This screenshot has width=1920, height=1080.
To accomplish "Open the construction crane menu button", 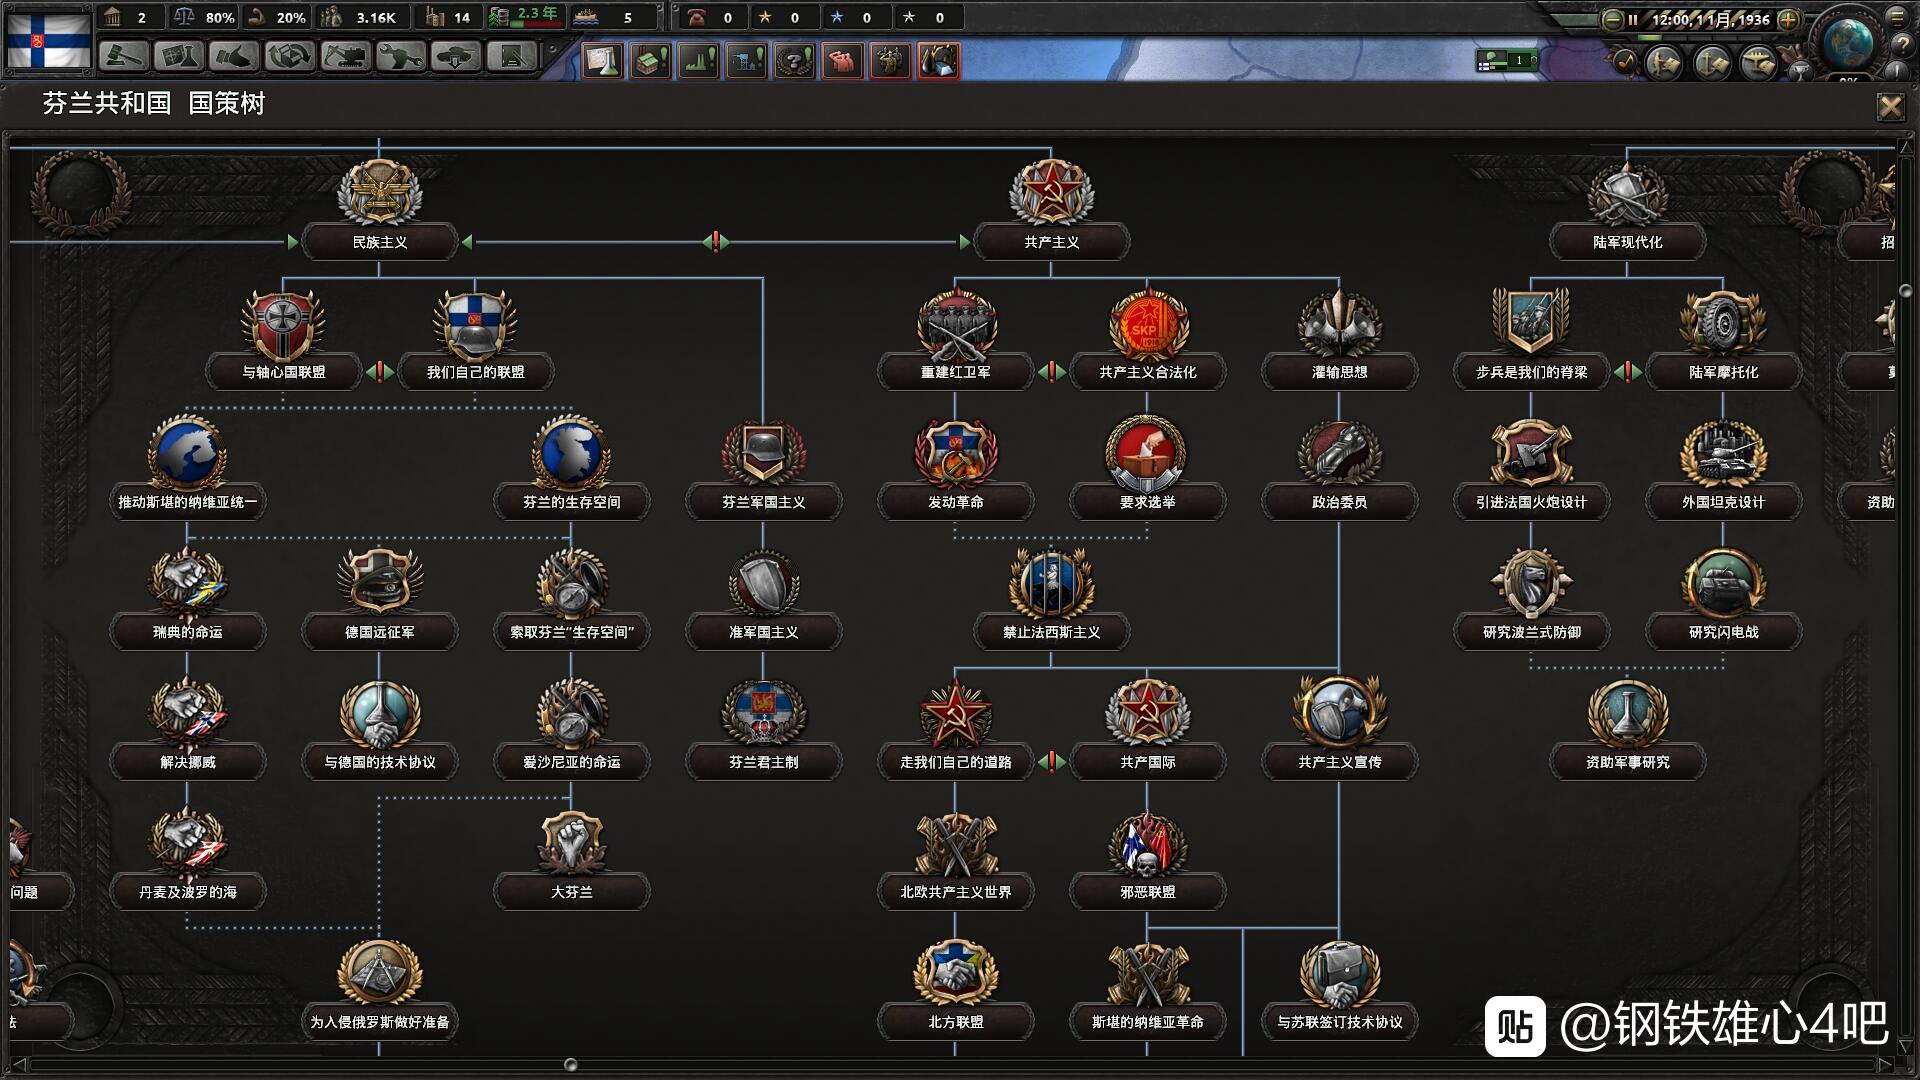I will tap(345, 56).
